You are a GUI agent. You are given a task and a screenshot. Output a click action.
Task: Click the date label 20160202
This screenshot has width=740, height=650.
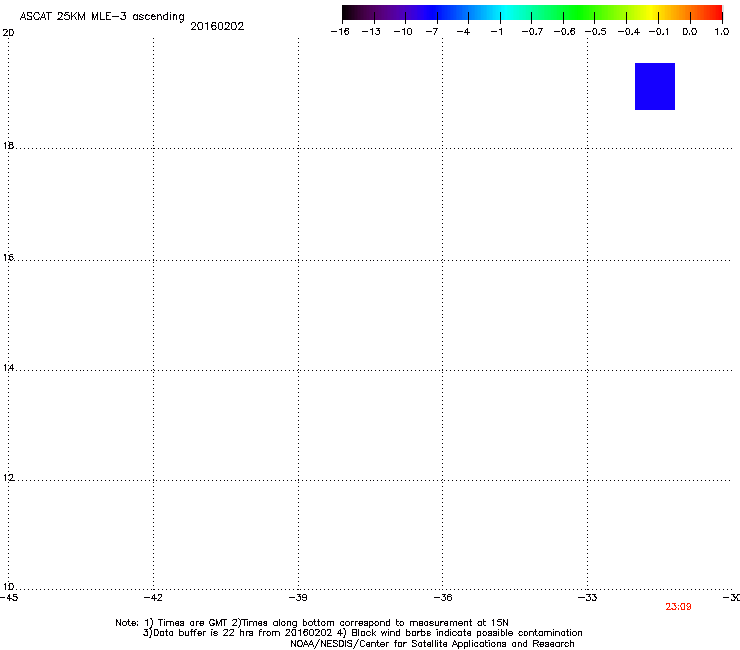[x=217, y=26]
